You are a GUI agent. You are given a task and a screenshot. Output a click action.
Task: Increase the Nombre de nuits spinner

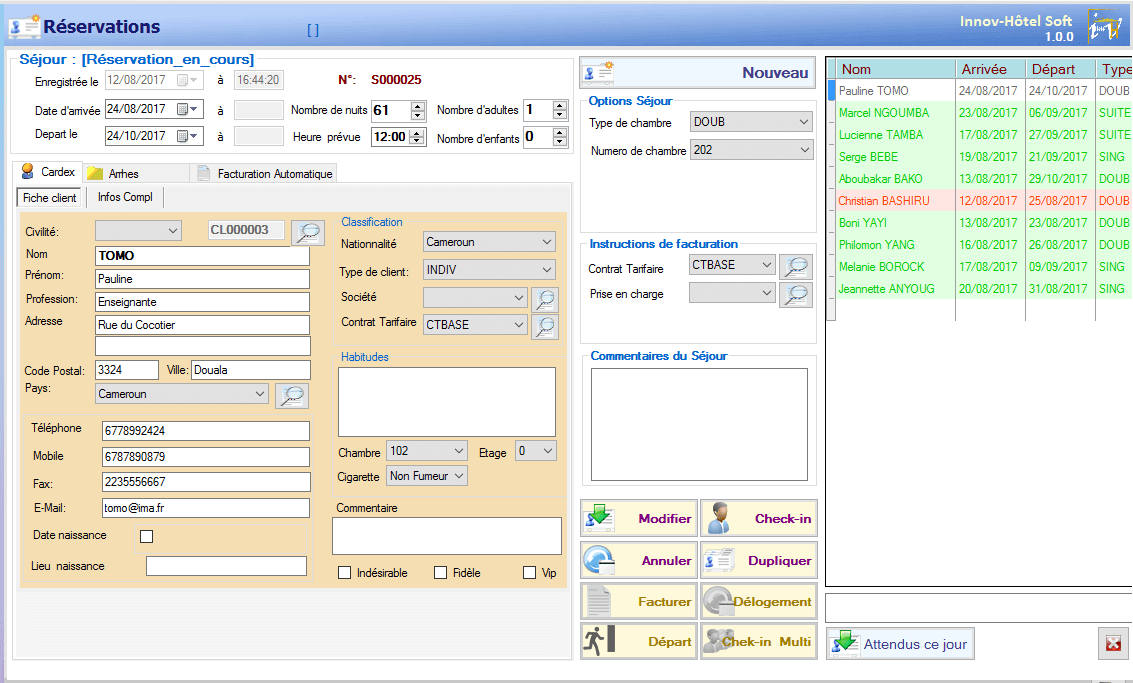pyautogui.click(x=418, y=105)
